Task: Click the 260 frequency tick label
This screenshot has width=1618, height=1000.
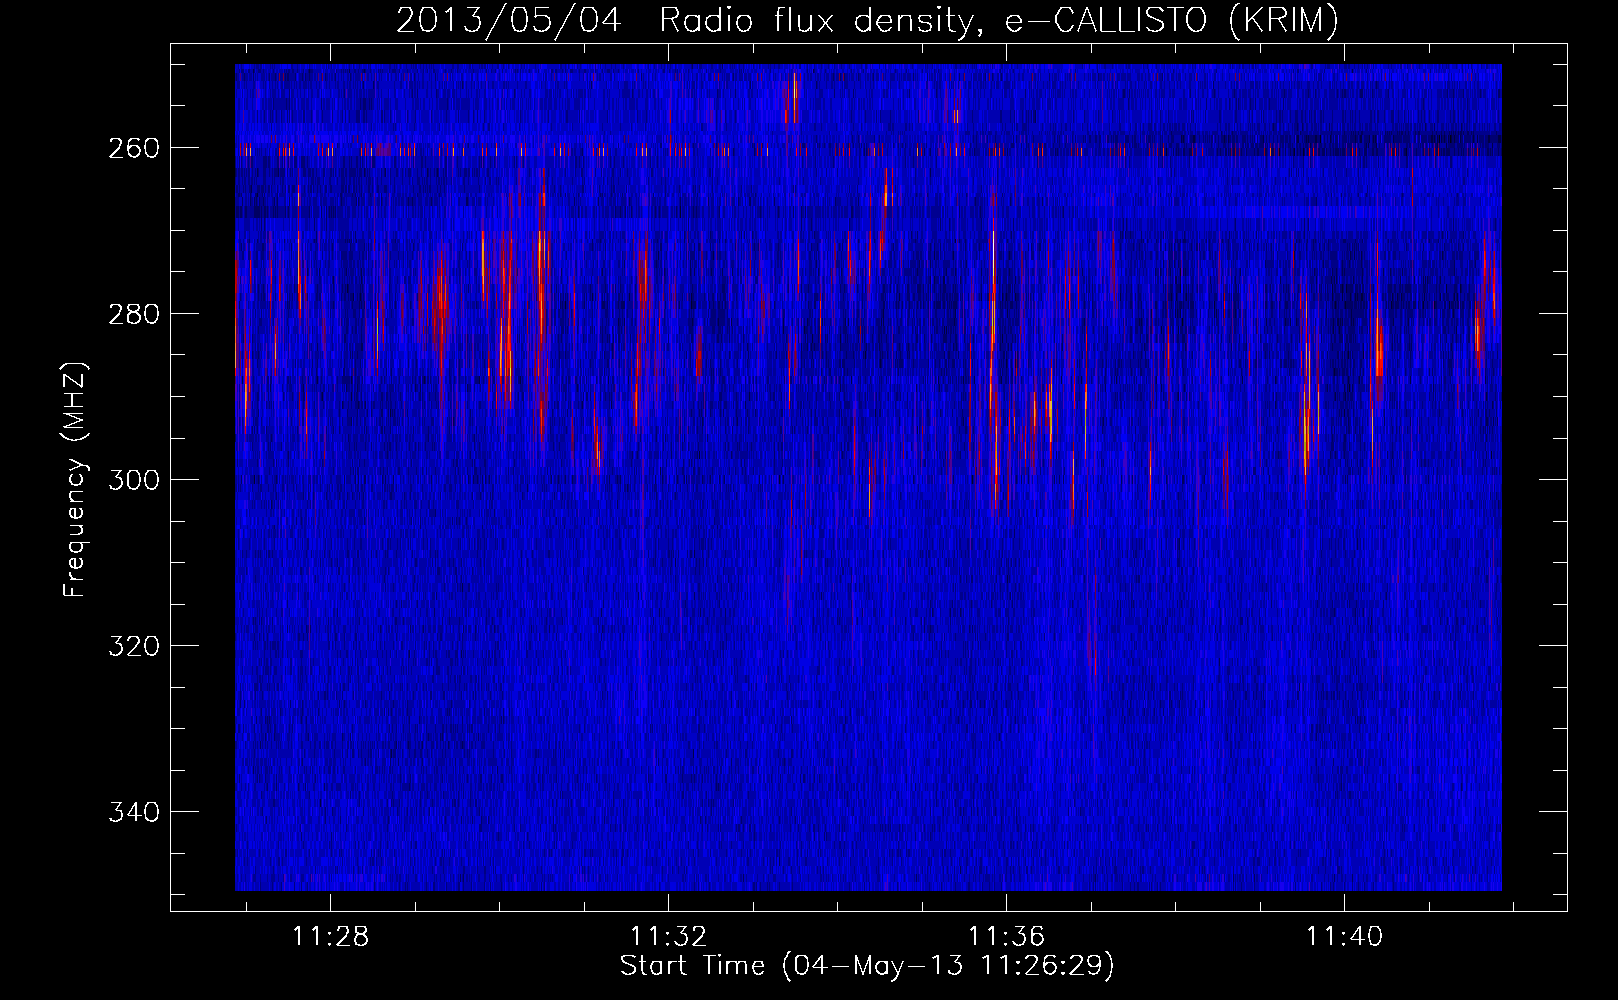Action: [133, 148]
